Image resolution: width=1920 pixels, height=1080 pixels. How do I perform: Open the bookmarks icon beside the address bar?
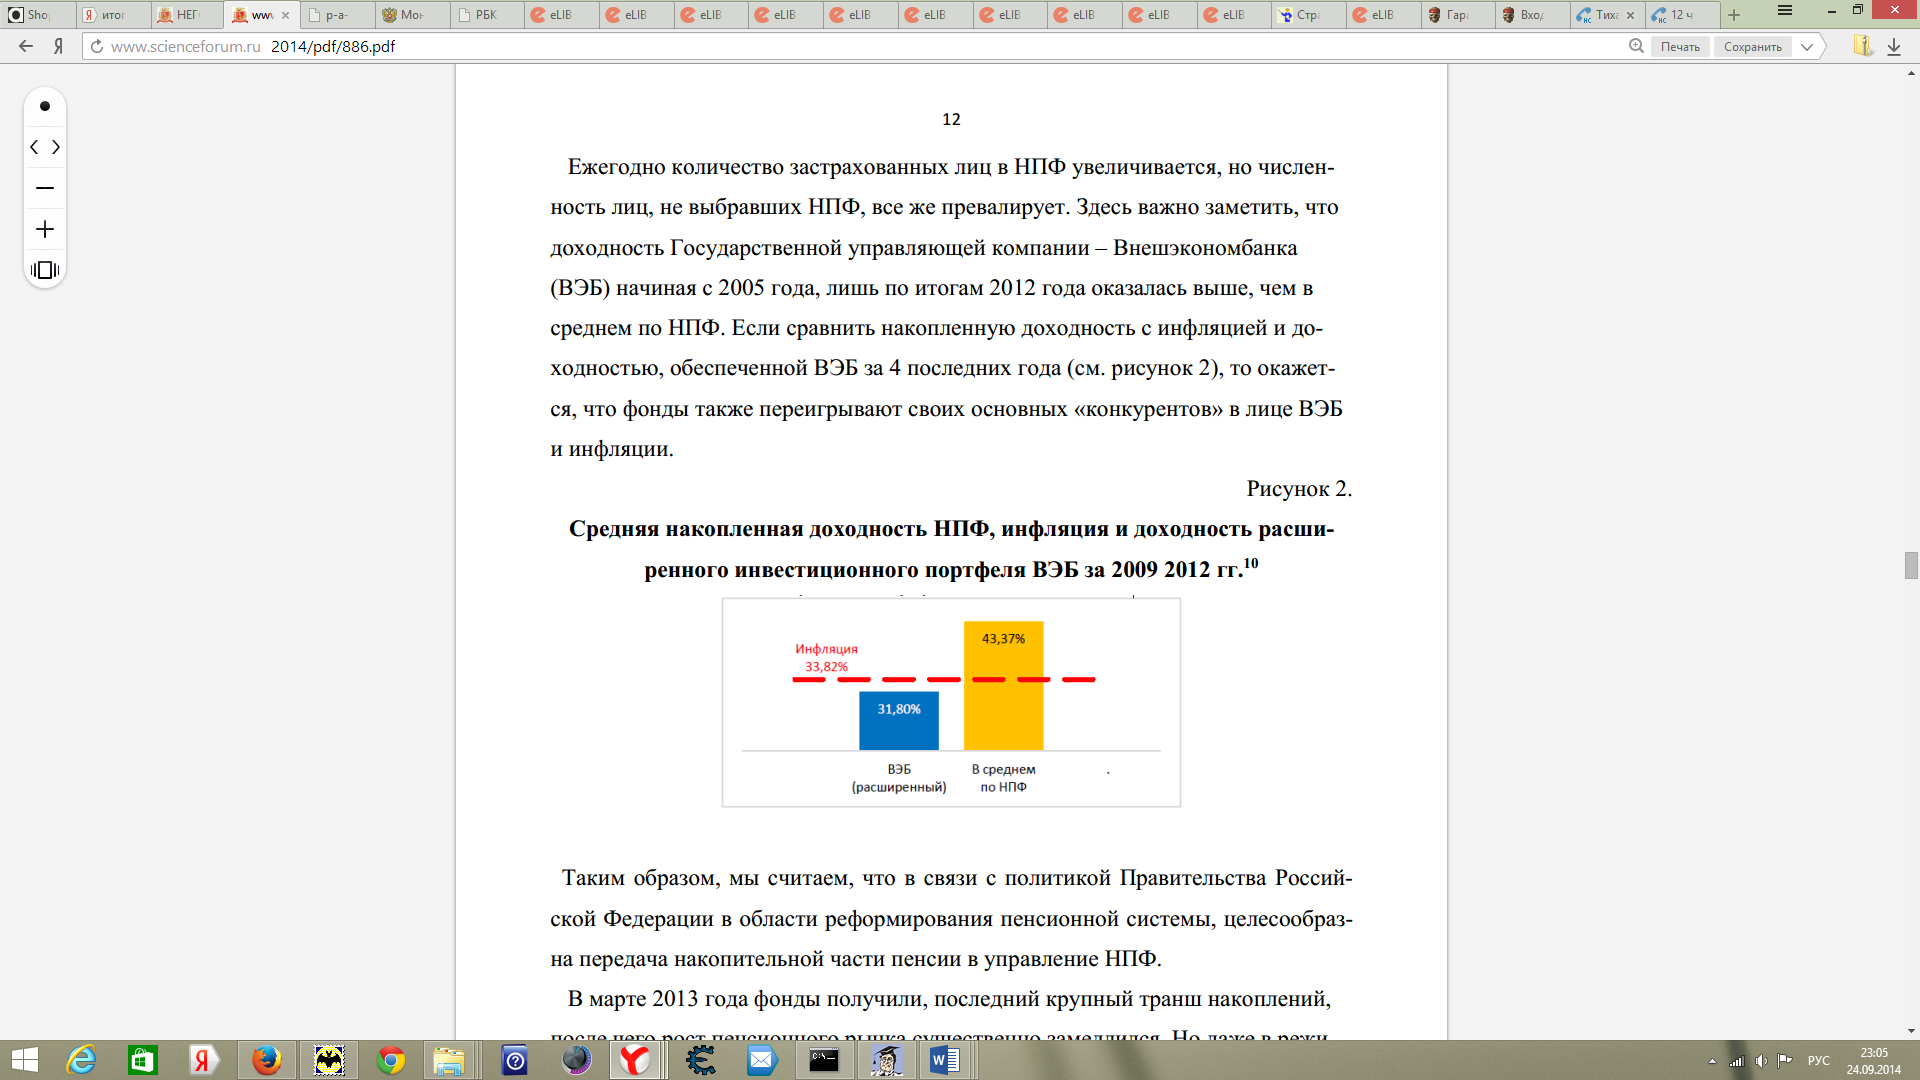coord(1862,46)
